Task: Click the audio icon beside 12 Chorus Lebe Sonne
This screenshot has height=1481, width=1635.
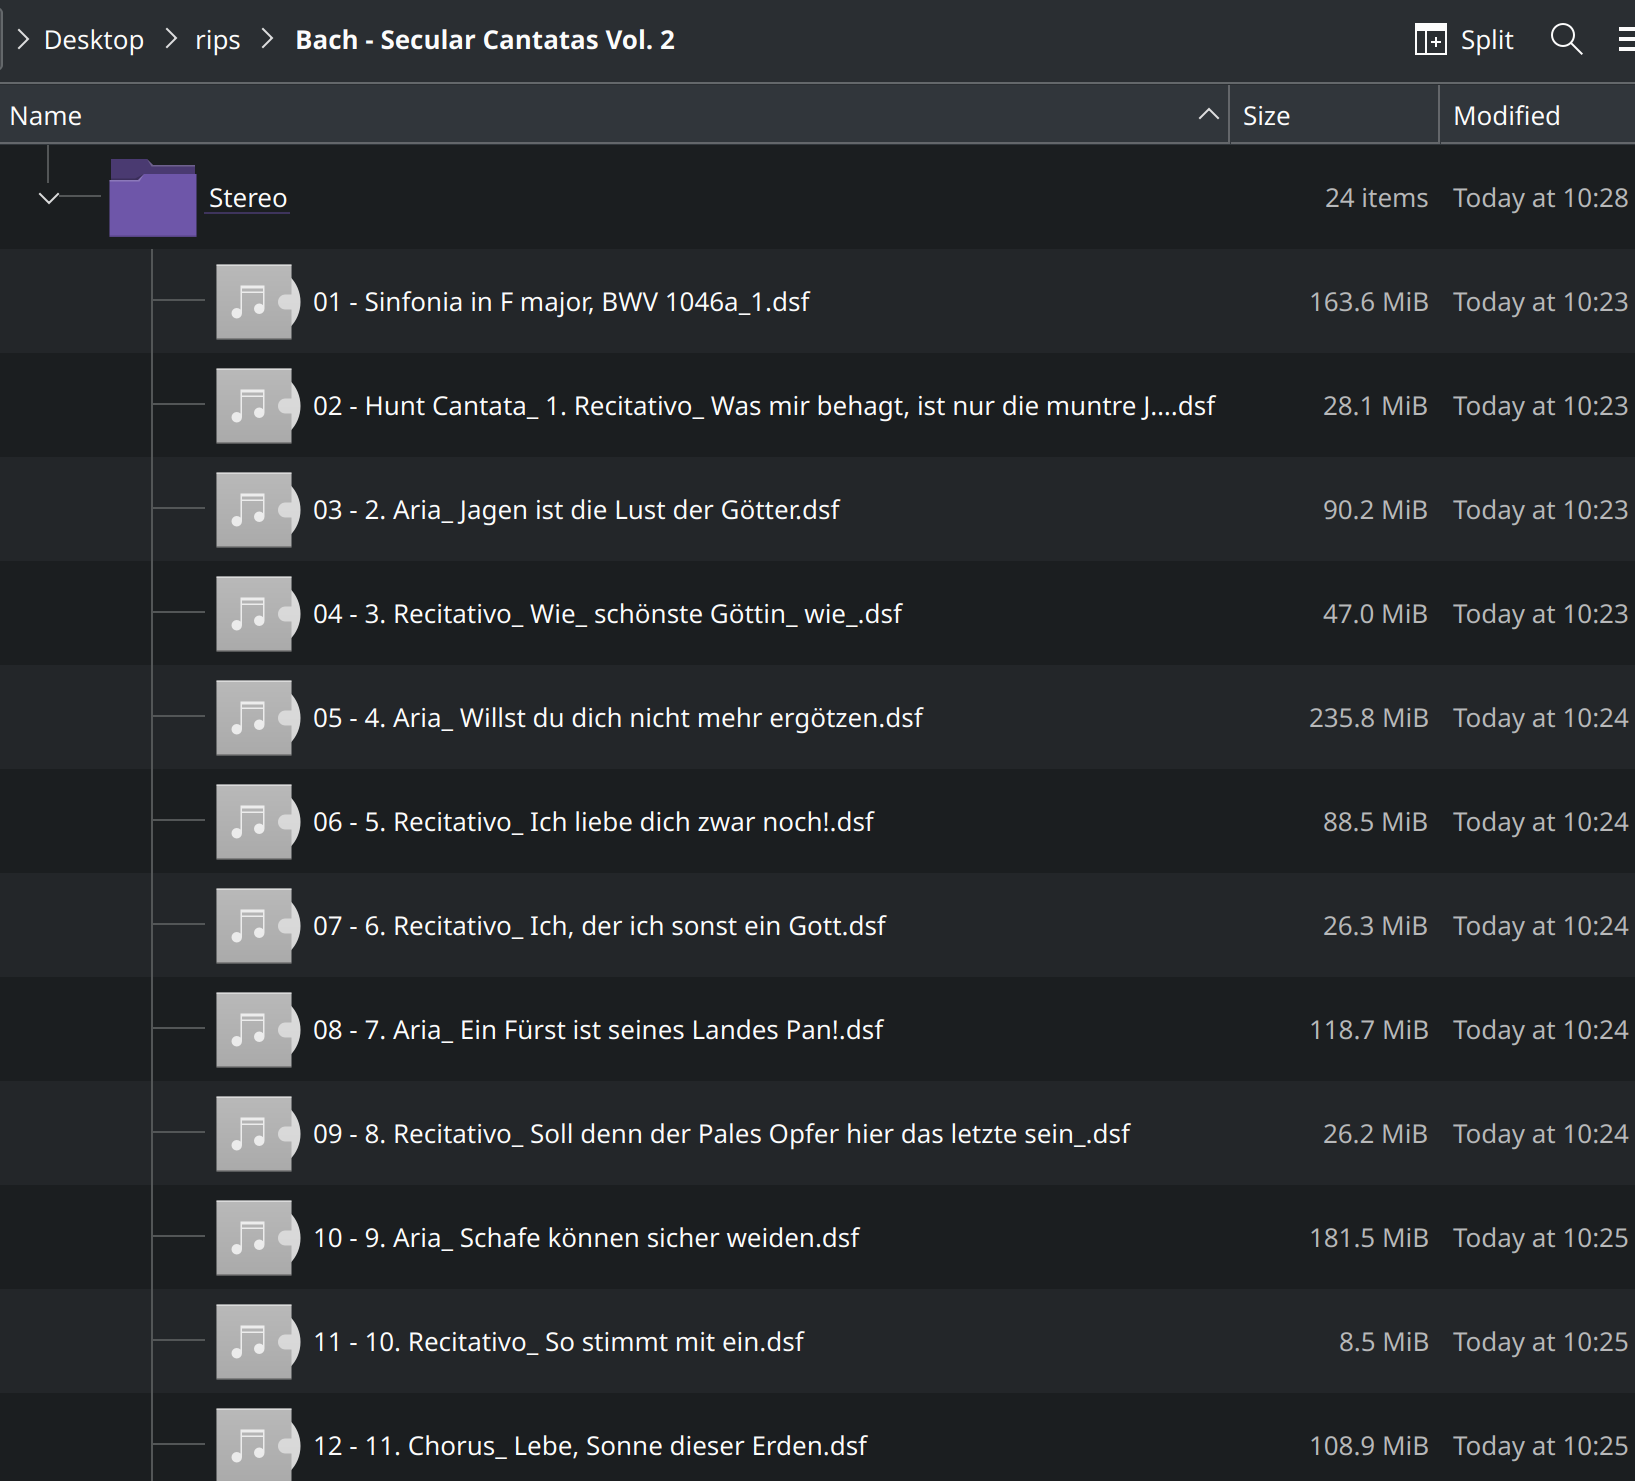Action: pyautogui.click(x=255, y=1444)
